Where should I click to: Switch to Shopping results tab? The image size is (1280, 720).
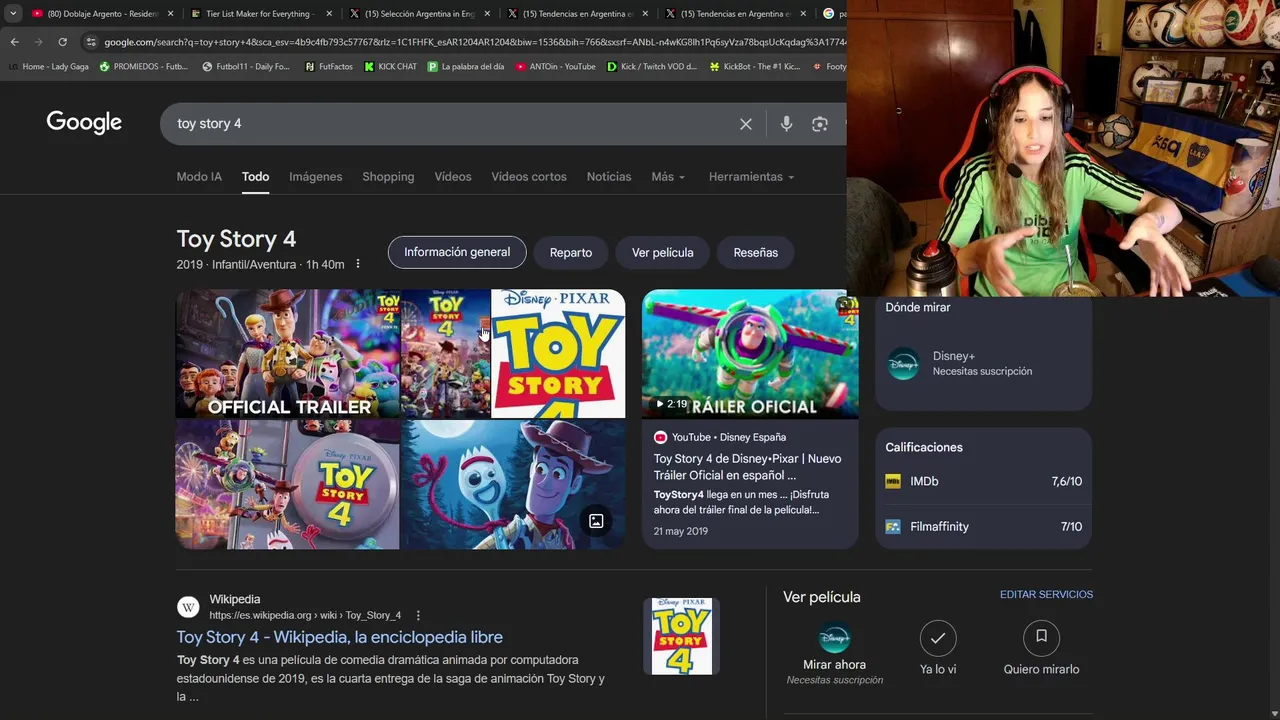pos(388,177)
